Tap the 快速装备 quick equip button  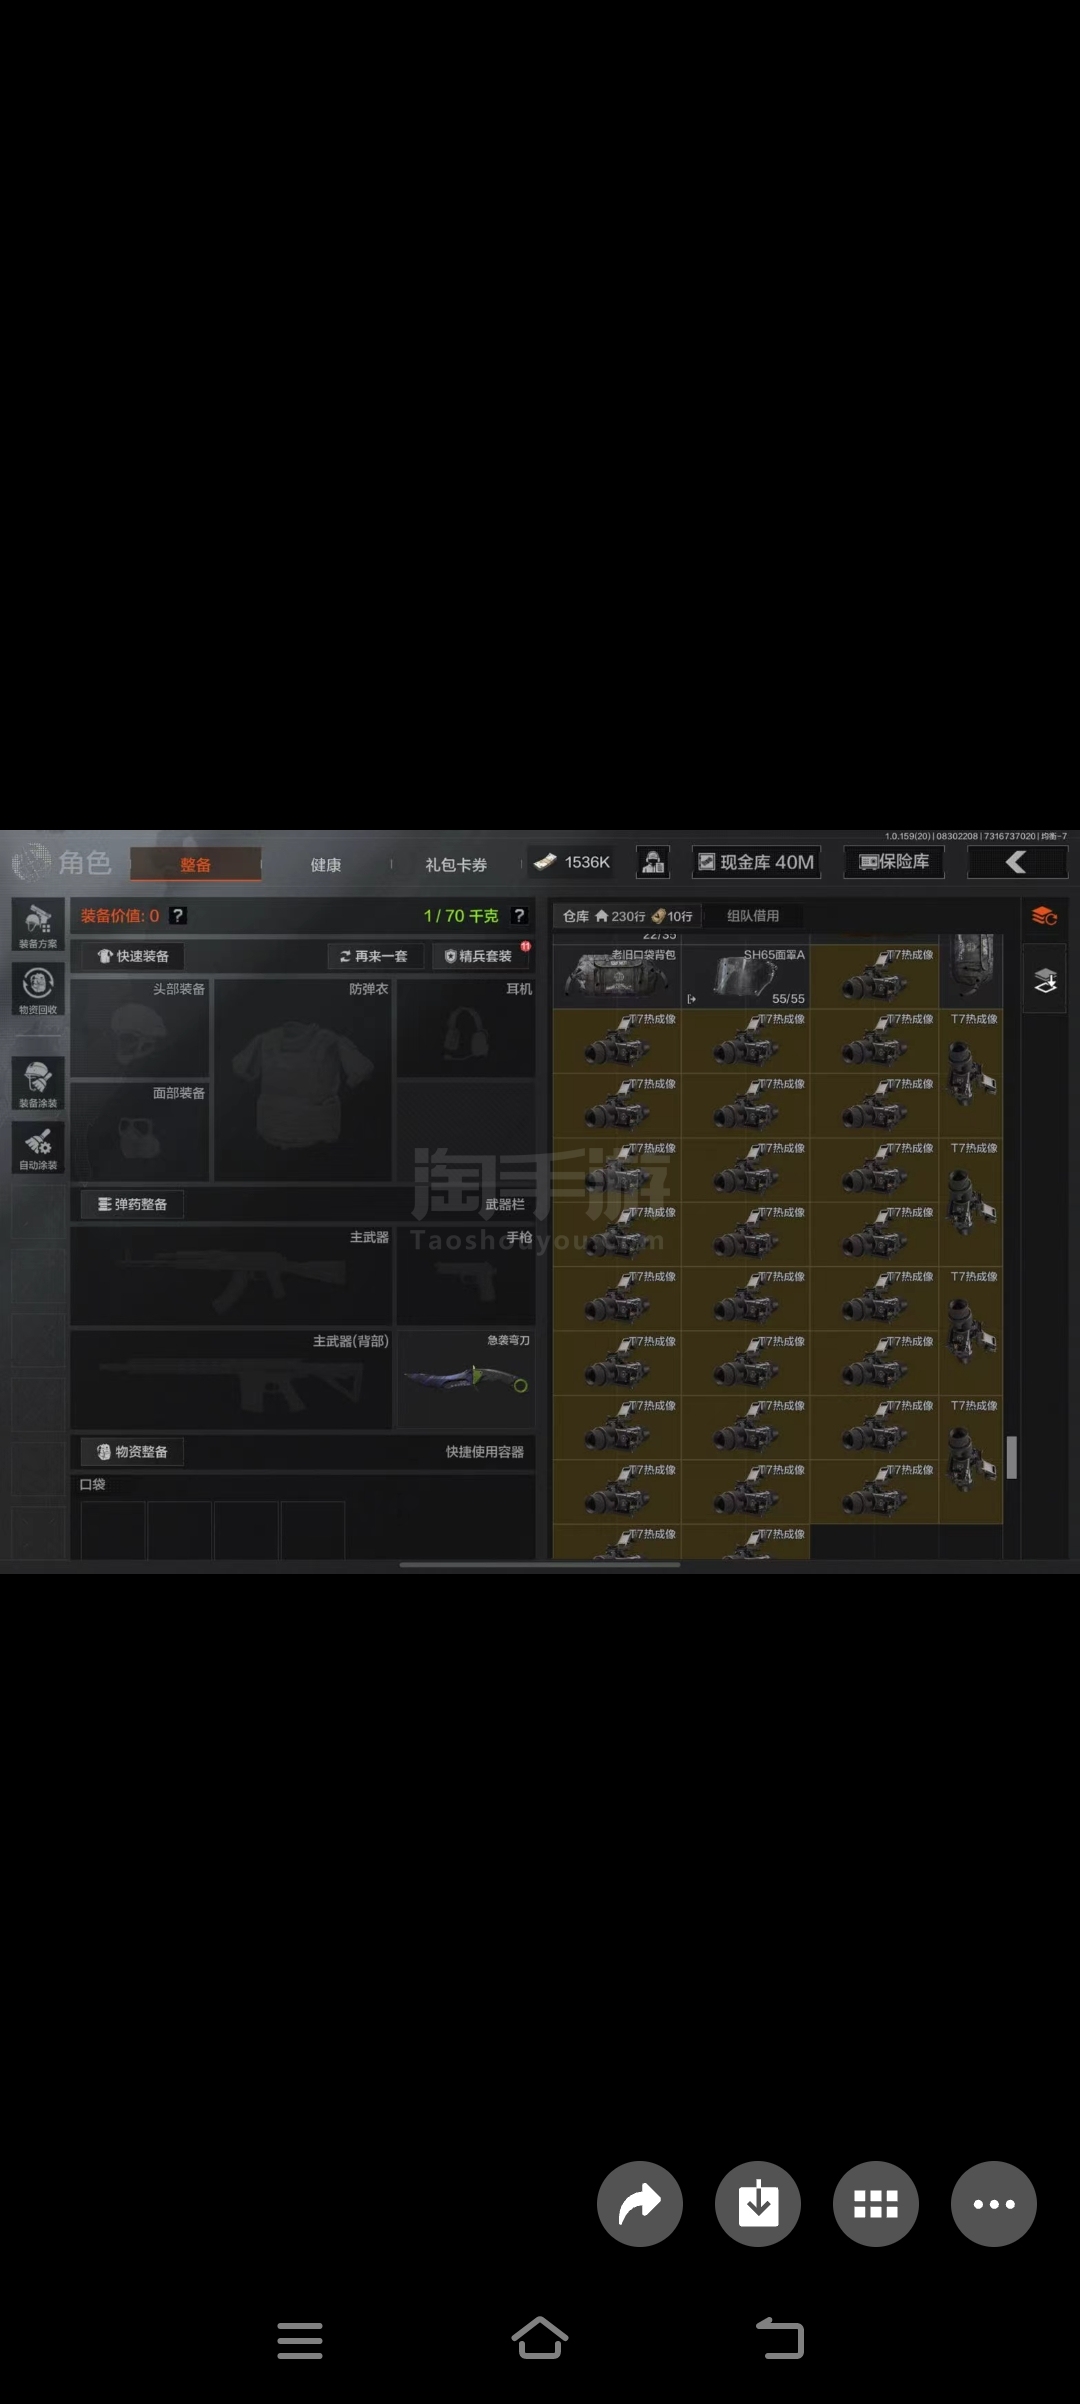click(x=133, y=956)
